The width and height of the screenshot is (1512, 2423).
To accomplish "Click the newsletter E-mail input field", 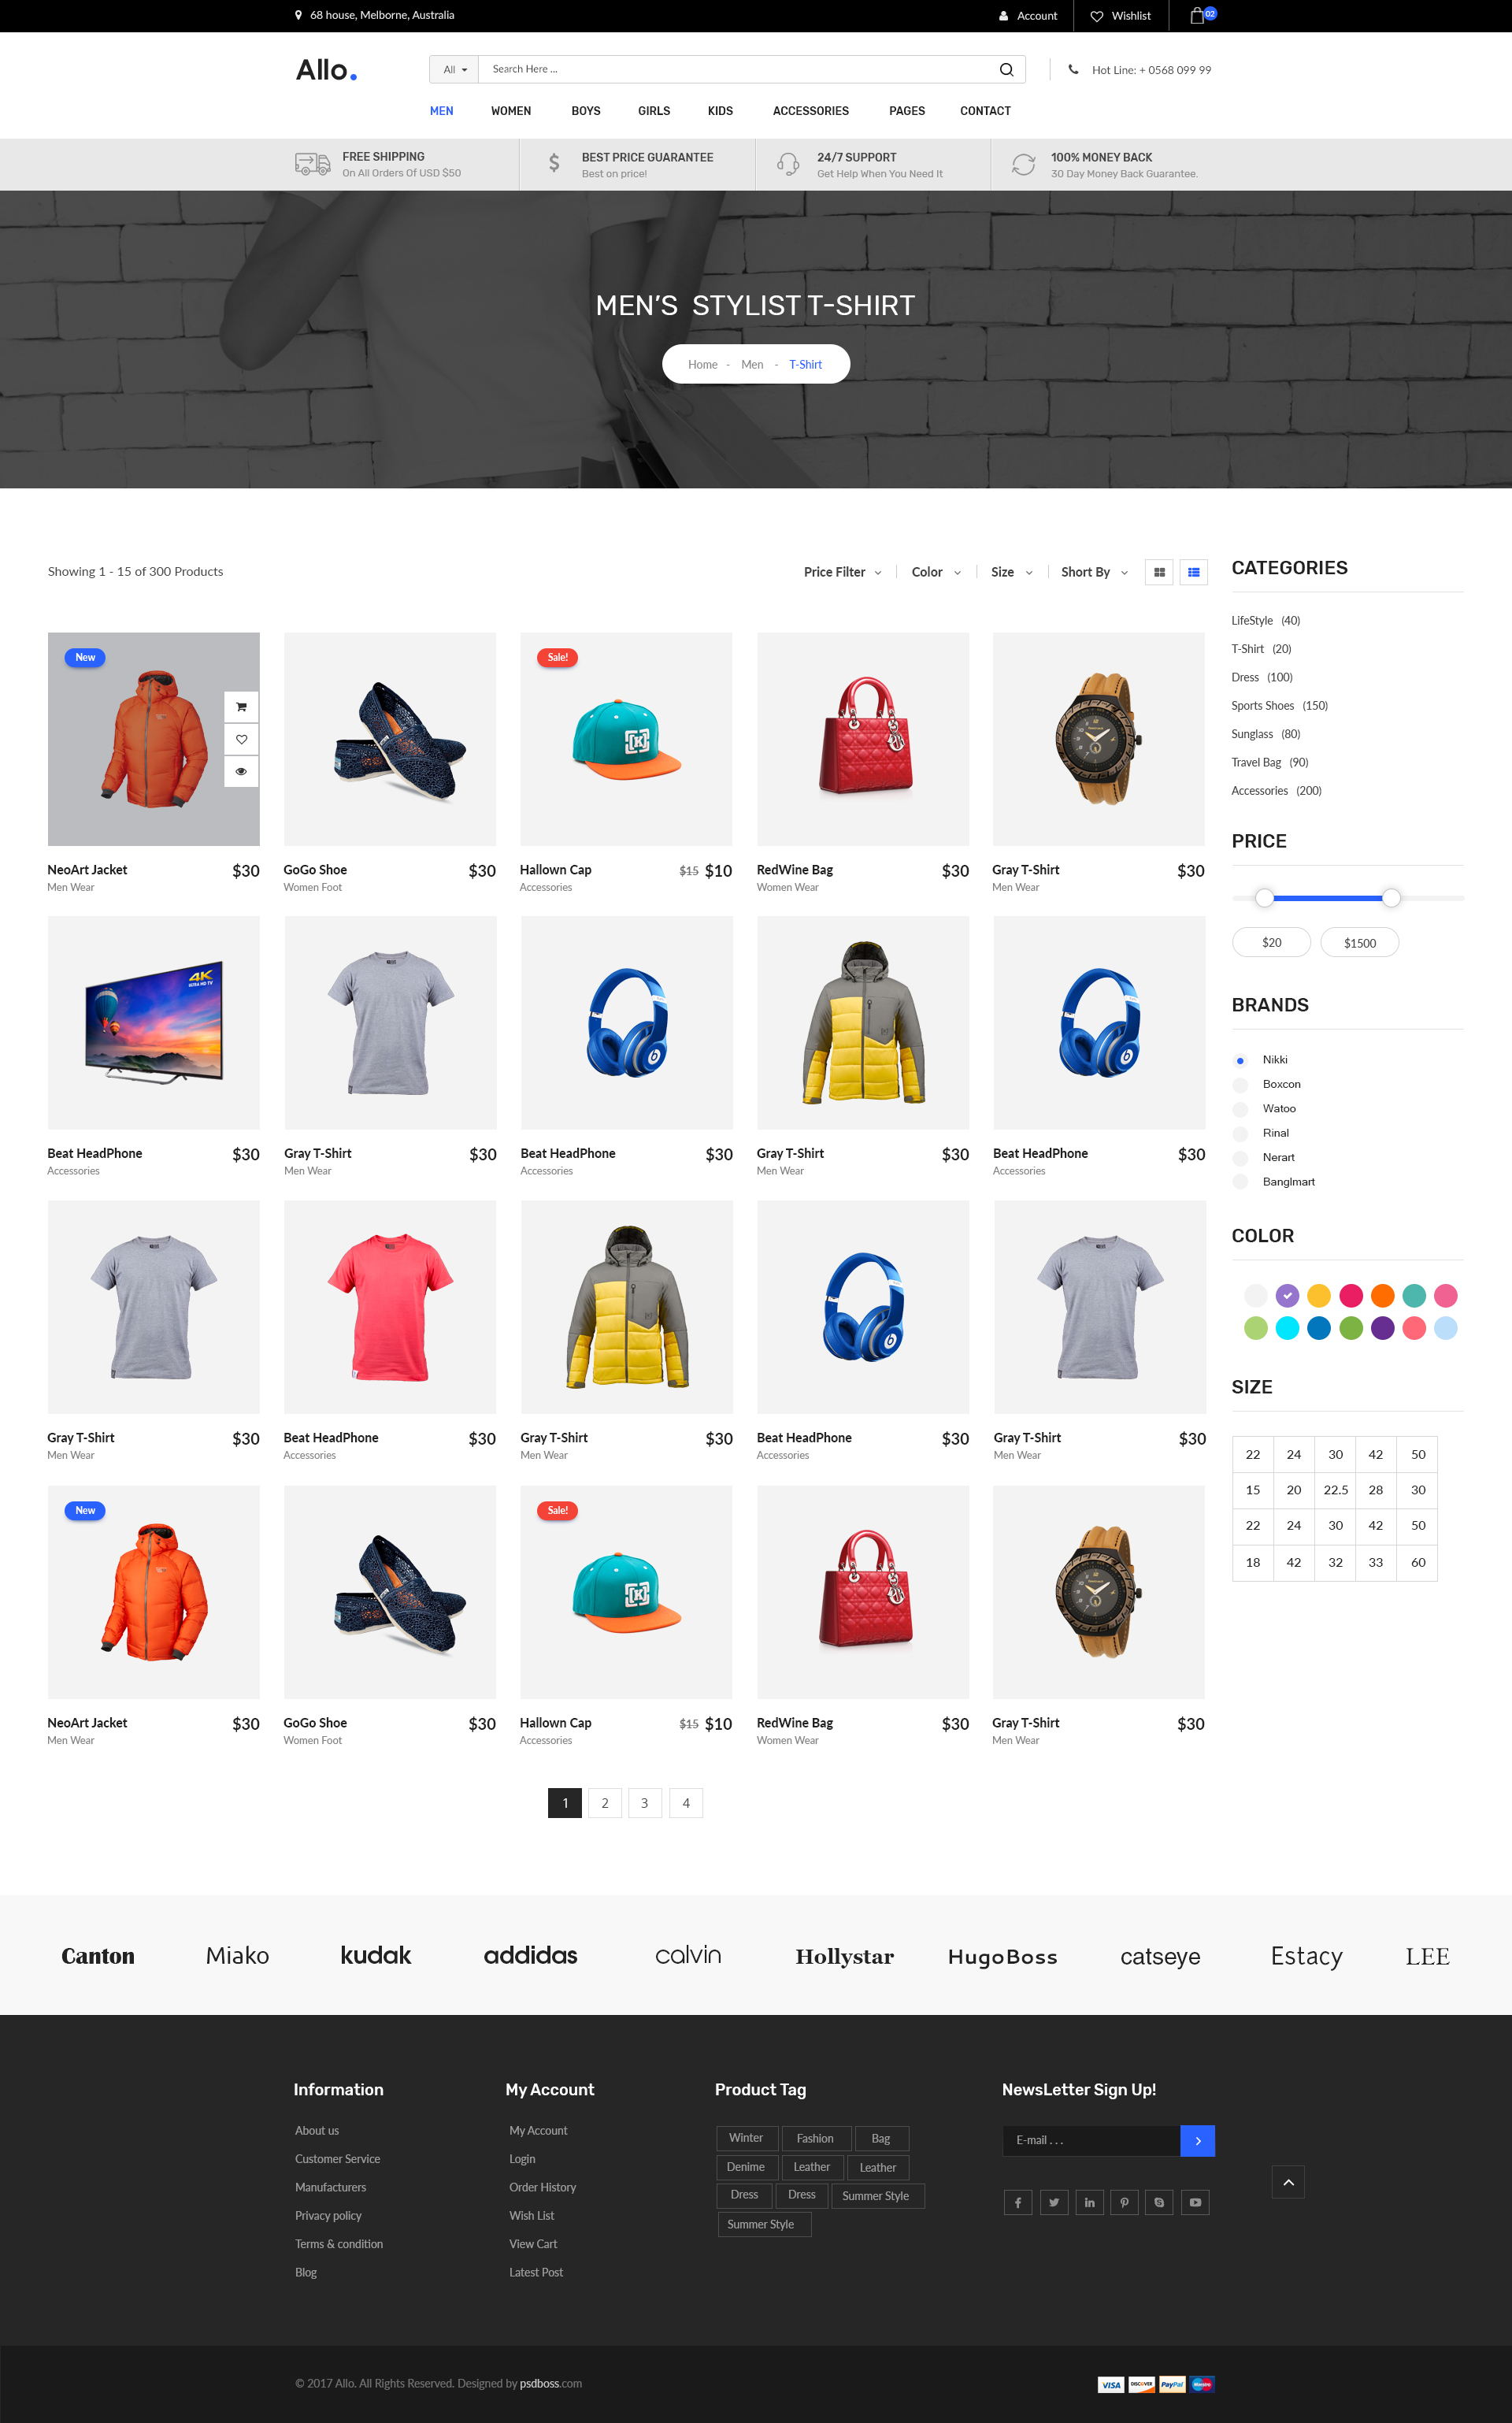I will [x=1090, y=2140].
